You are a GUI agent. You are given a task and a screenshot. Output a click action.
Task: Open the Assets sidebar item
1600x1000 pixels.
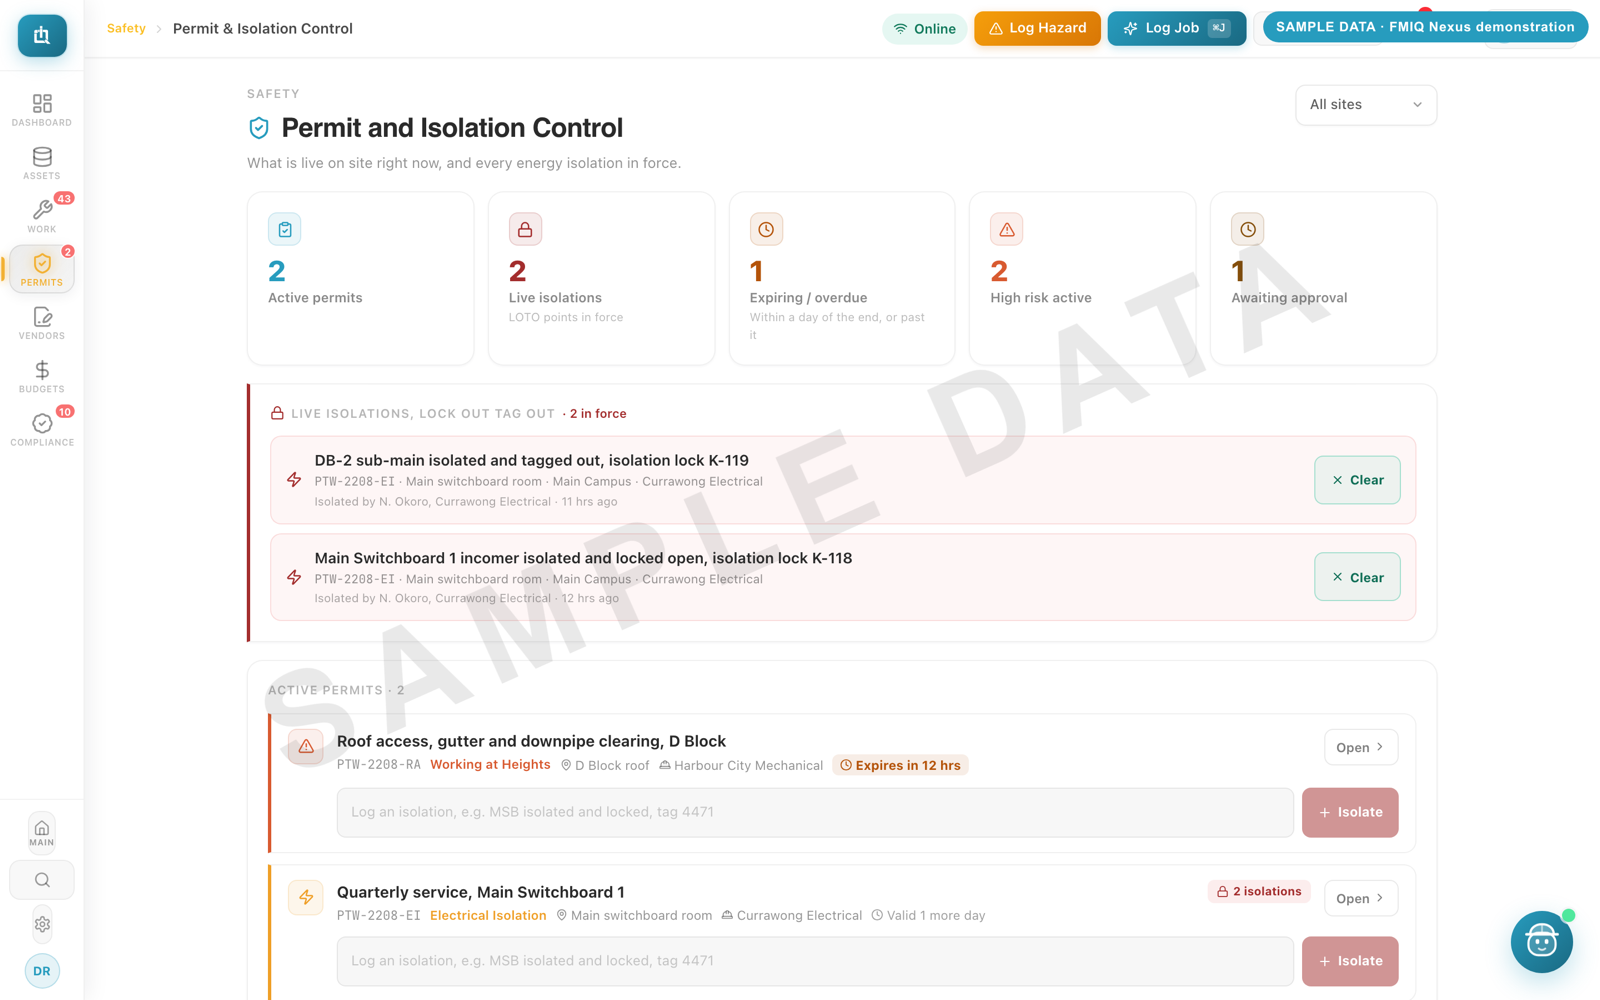pyautogui.click(x=42, y=163)
